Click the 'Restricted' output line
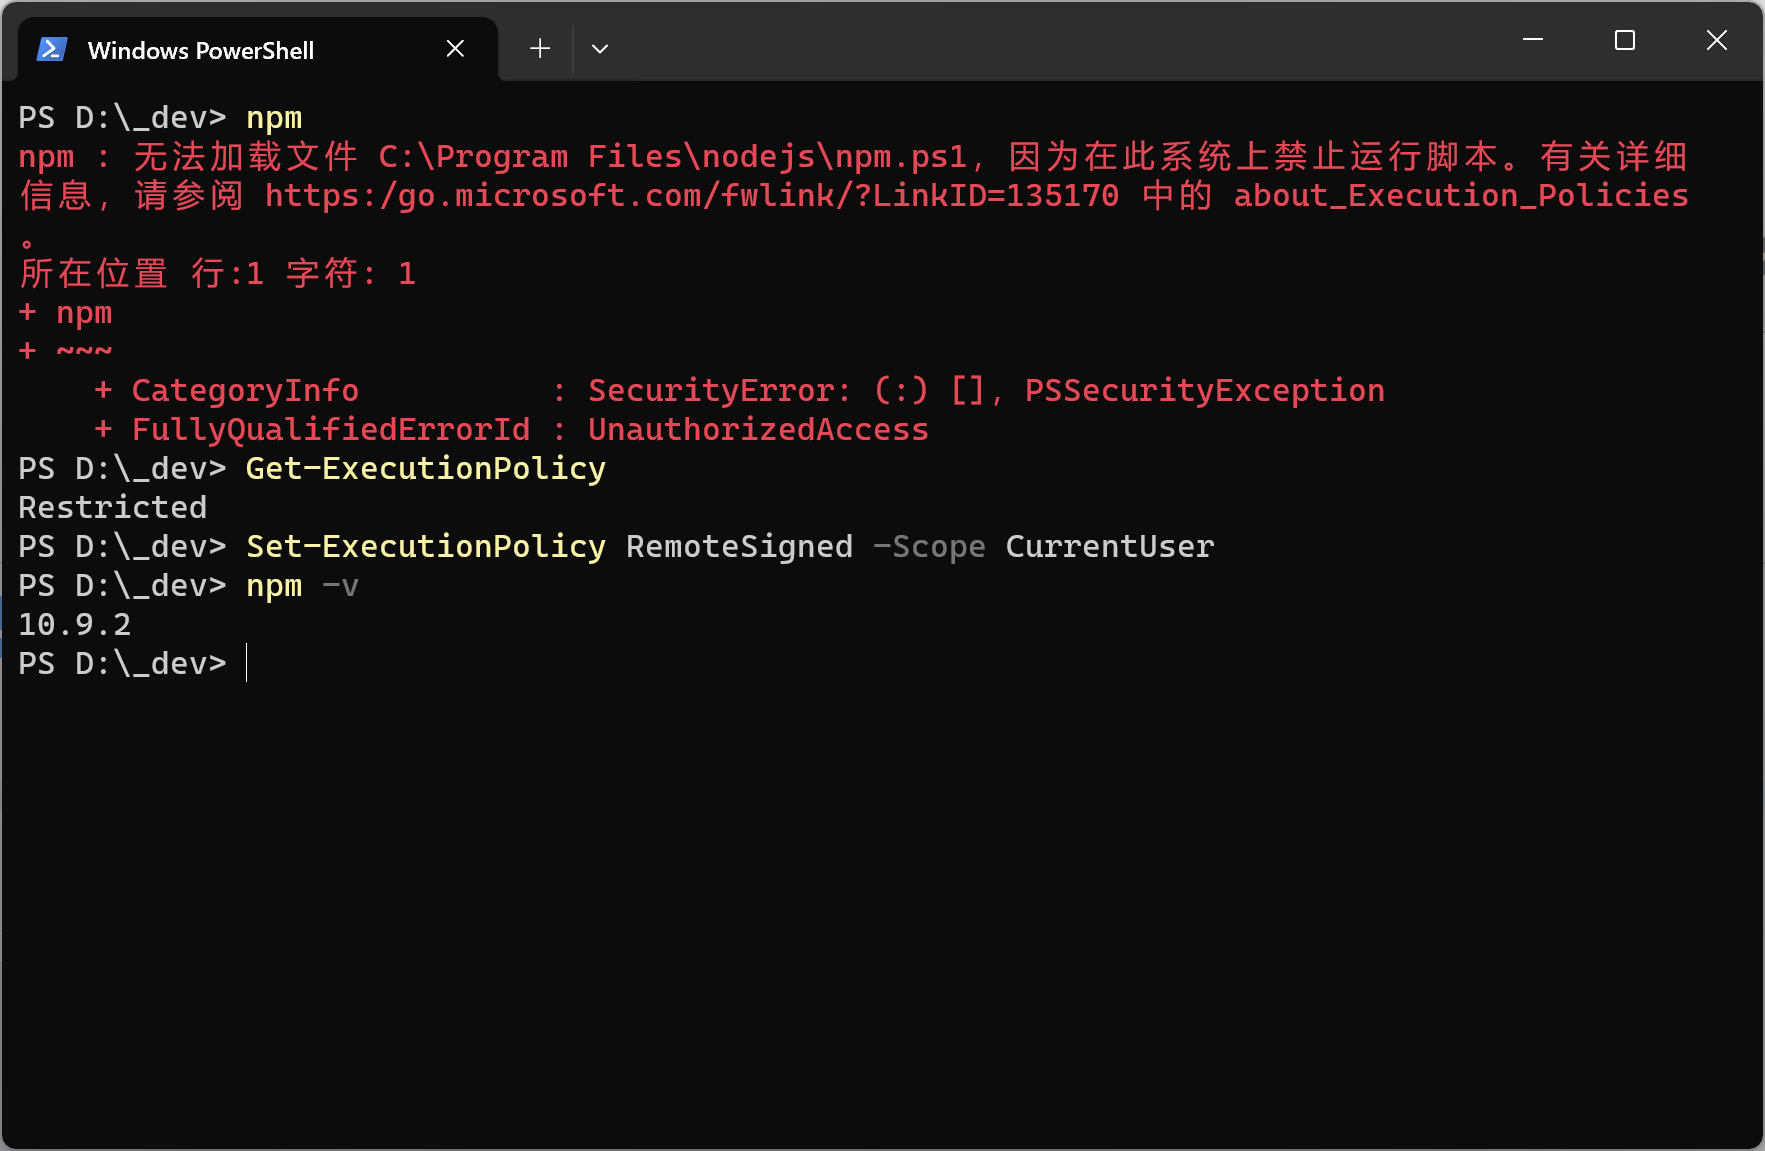This screenshot has width=1765, height=1151. (x=113, y=507)
